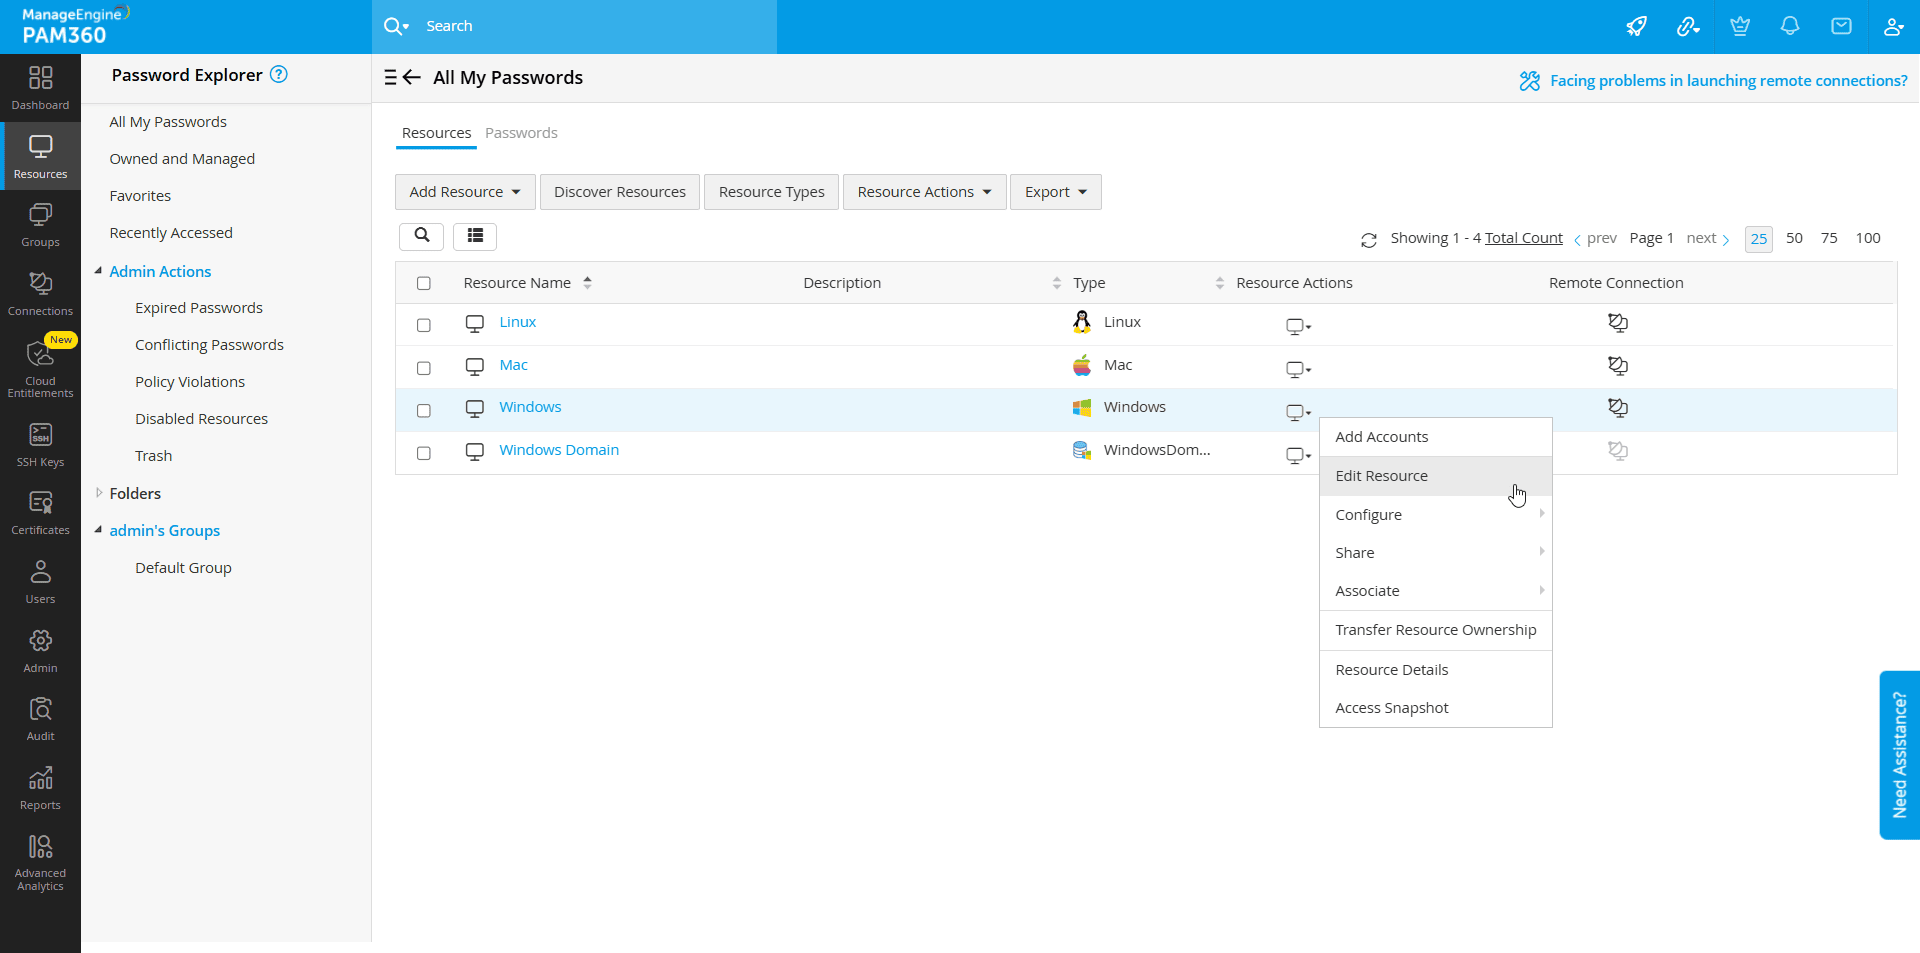Open the Resource Actions toolbar dropdown
The width and height of the screenshot is (1920, 953).
(x=924, y=192)
